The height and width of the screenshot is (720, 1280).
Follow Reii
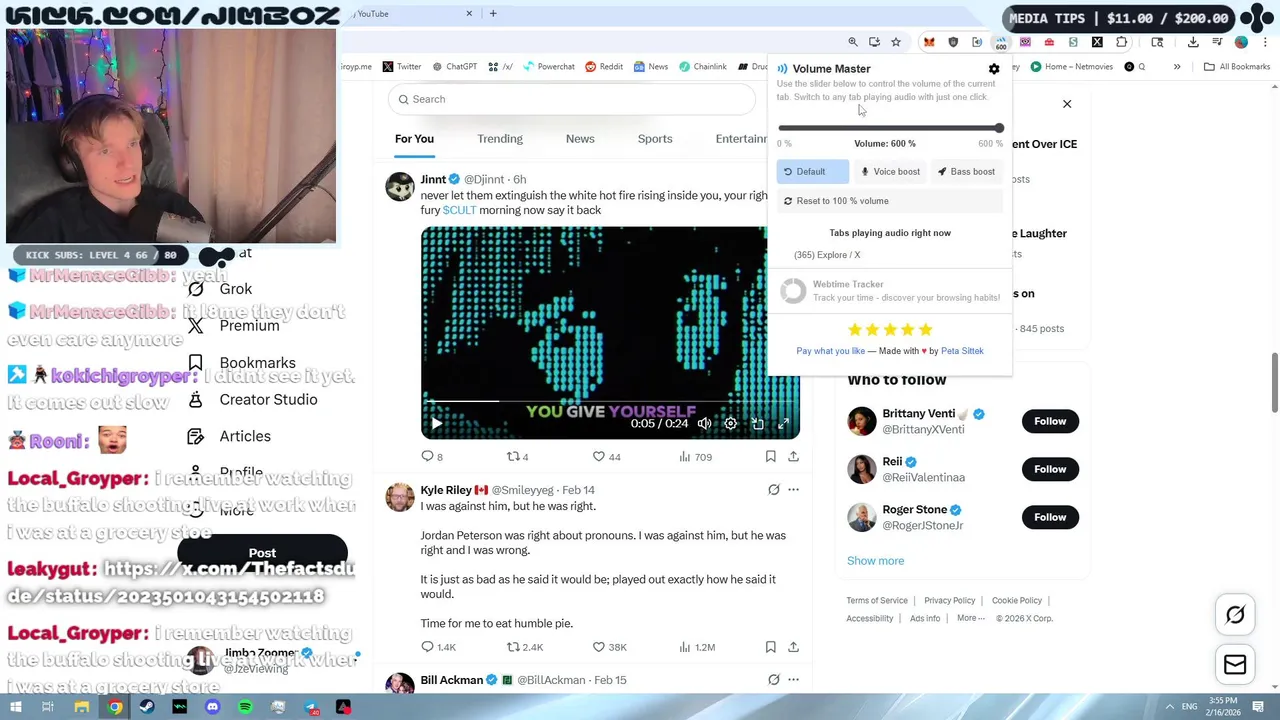pyautogui.click(x=1050, y=469)
